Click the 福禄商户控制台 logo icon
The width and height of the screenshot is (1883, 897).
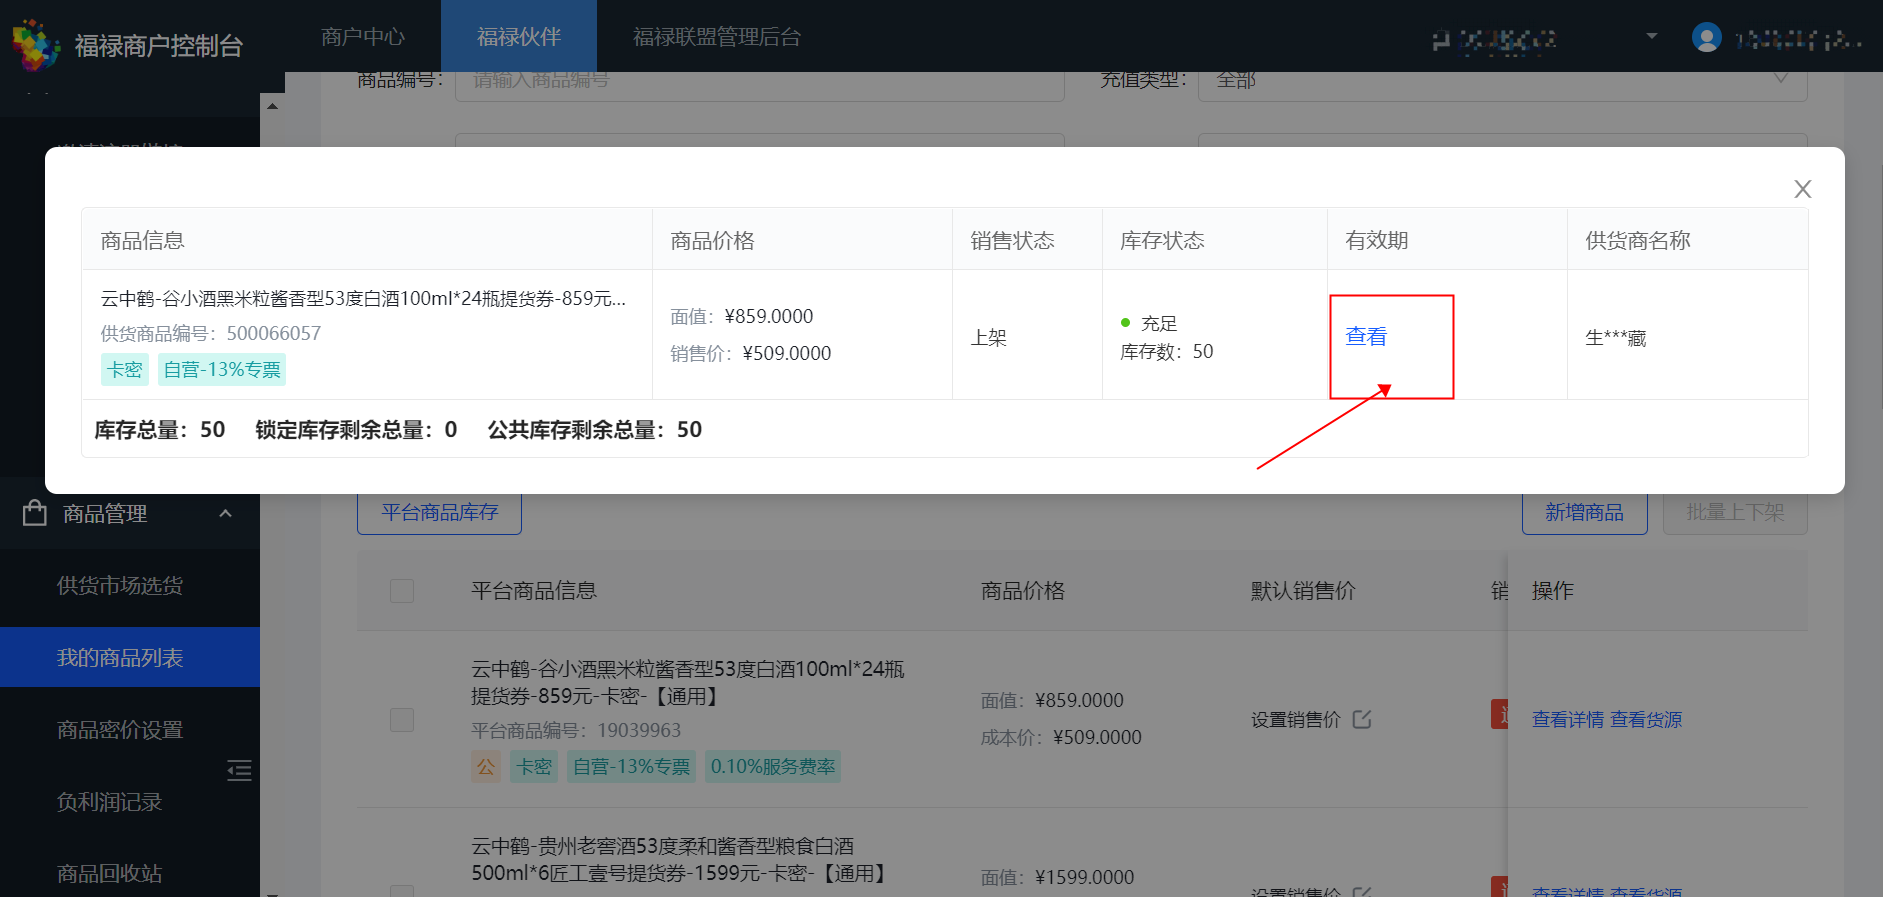coord(36,45)
